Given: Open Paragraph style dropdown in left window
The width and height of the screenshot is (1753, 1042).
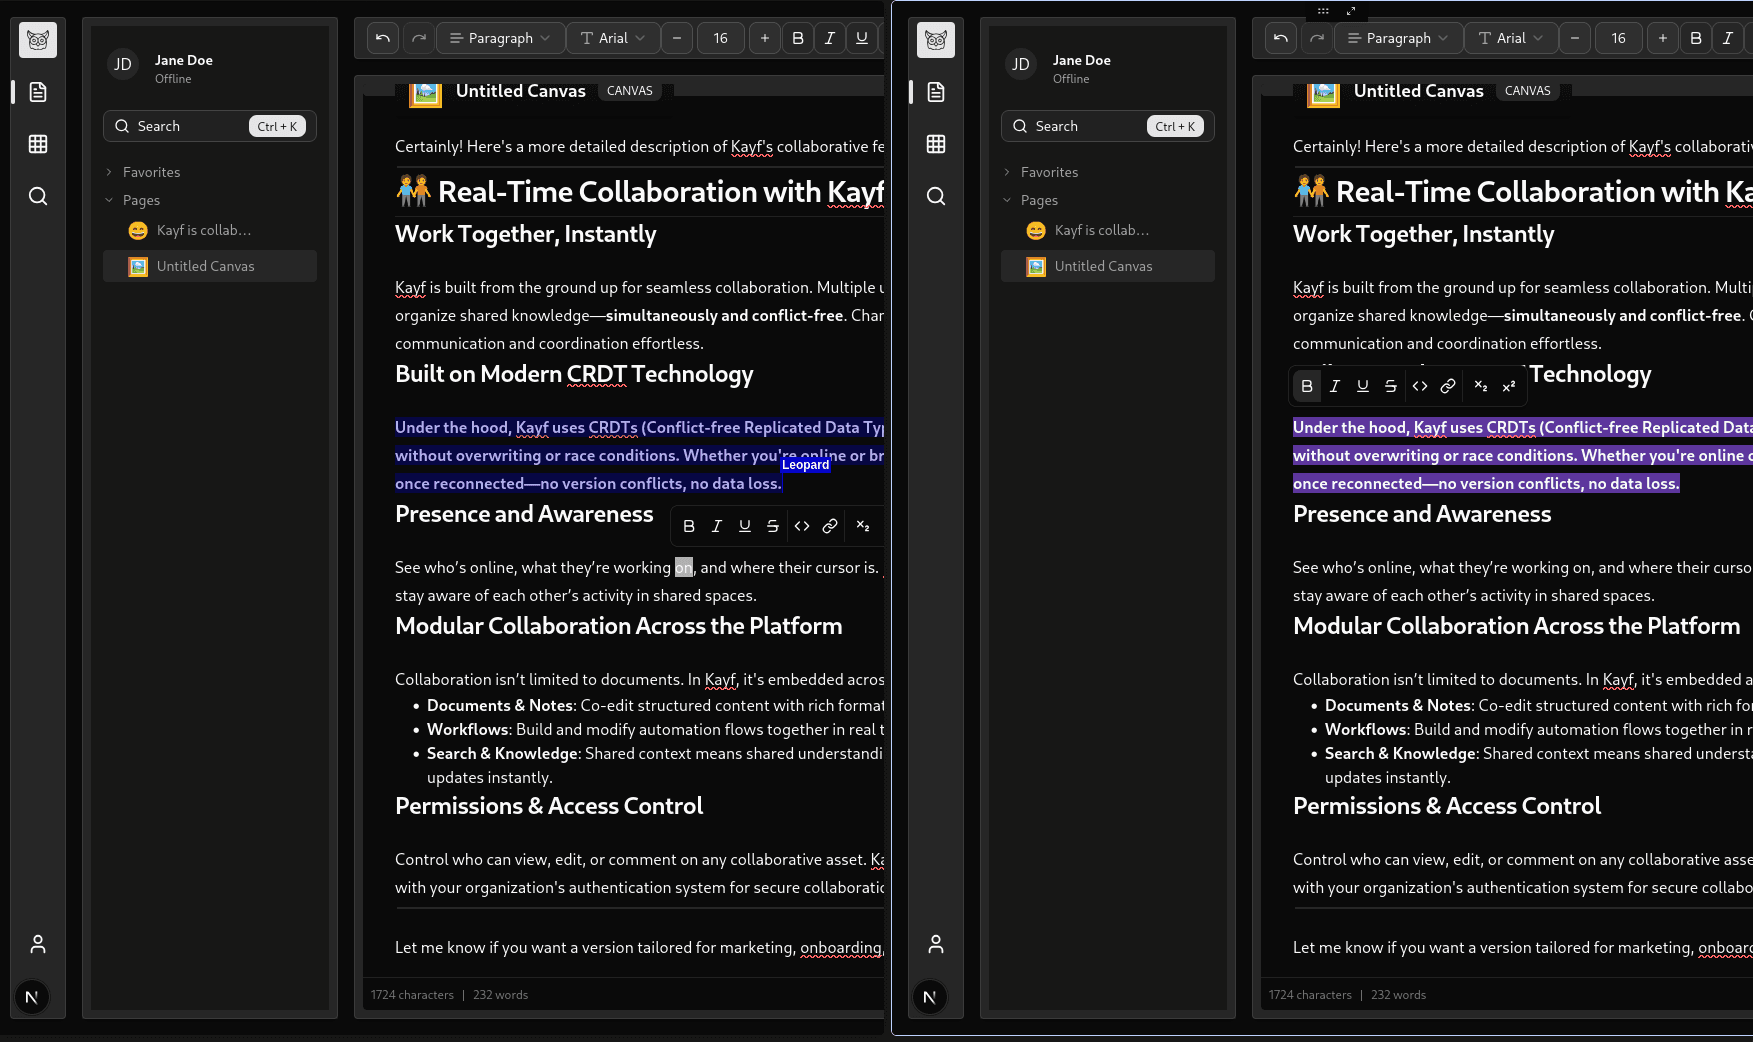Looking at the screenshot, I should 500,38.
